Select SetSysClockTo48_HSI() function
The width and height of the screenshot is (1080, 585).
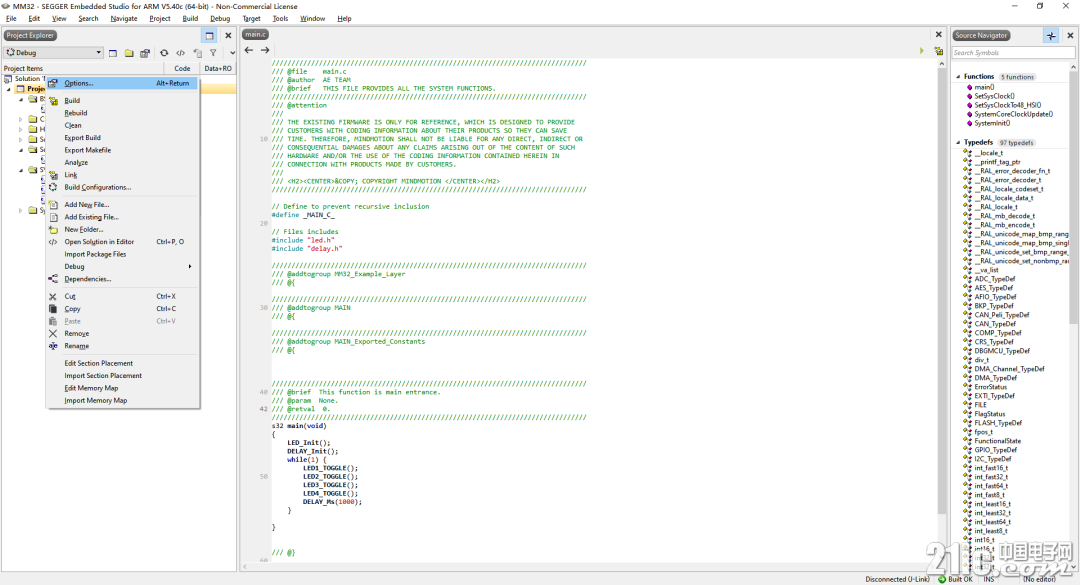pos(1008,105)
